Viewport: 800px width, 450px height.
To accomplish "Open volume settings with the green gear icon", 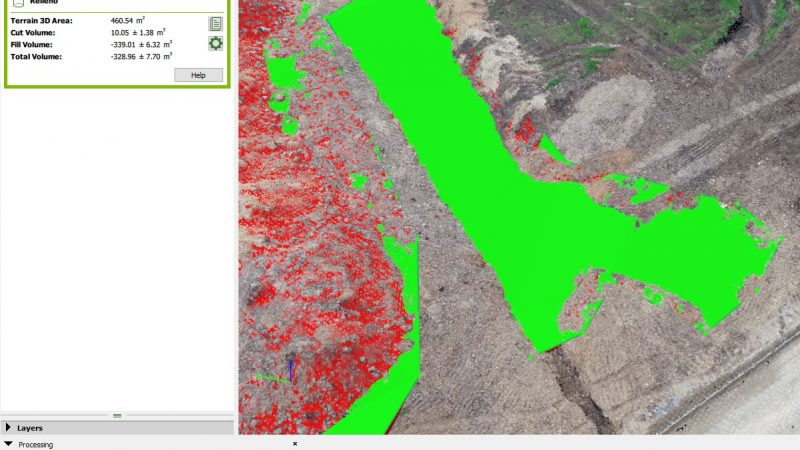I will click(x=215, y=44).
